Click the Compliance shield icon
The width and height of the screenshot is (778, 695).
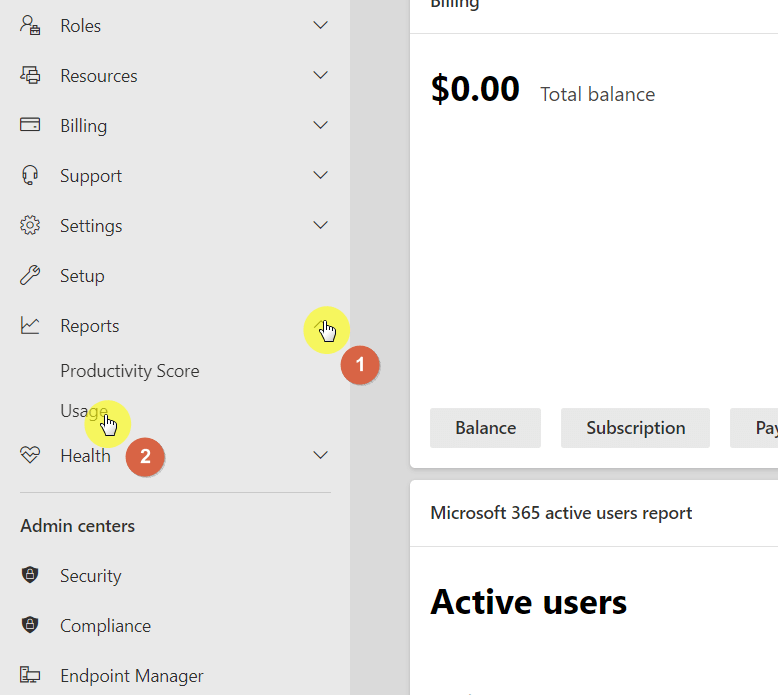pyautogui.click(x=30, y=625)
